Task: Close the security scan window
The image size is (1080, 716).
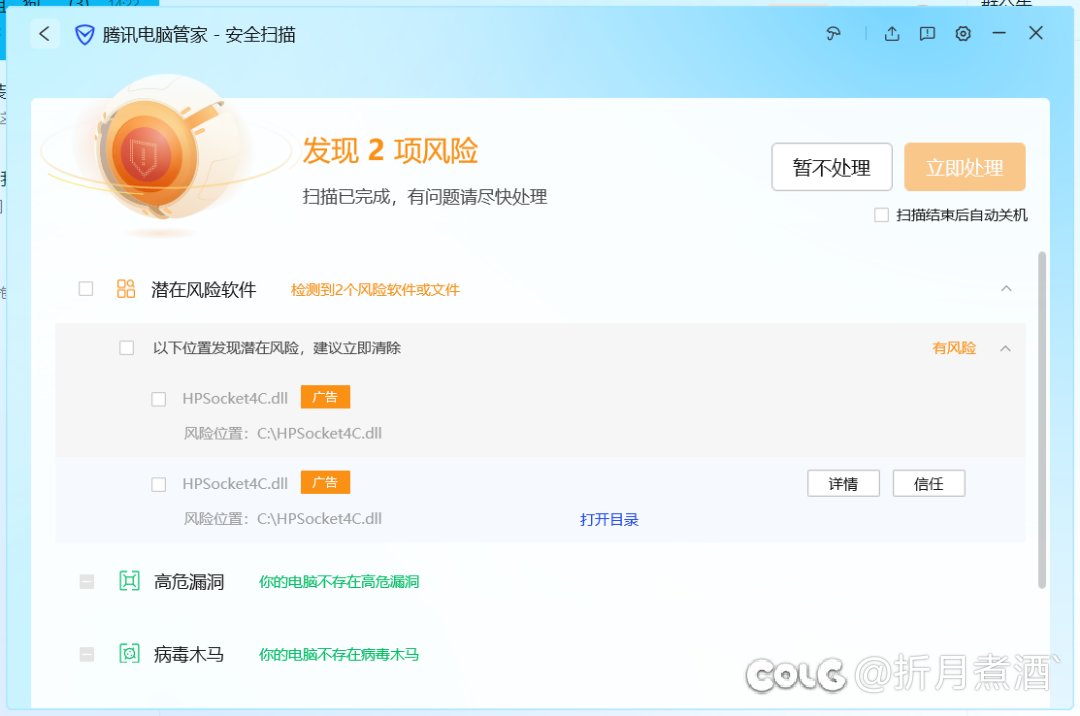Action: pos(1035,33)
